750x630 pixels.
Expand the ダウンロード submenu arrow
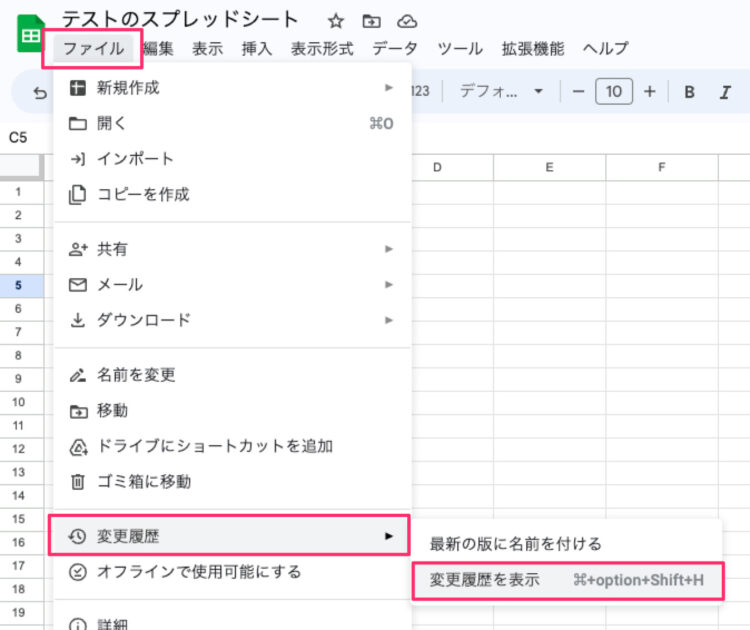tap(389, 320)
